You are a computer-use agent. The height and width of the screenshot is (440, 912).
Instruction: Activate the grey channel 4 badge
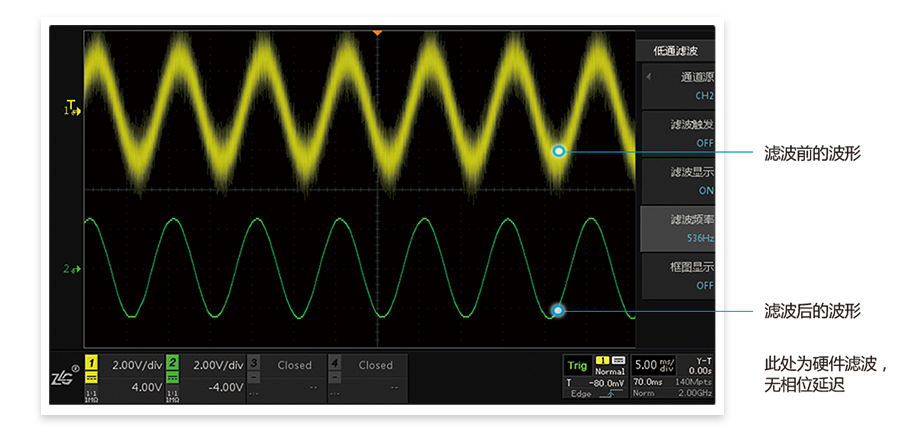pyautogui.click(x=334, y=364)
